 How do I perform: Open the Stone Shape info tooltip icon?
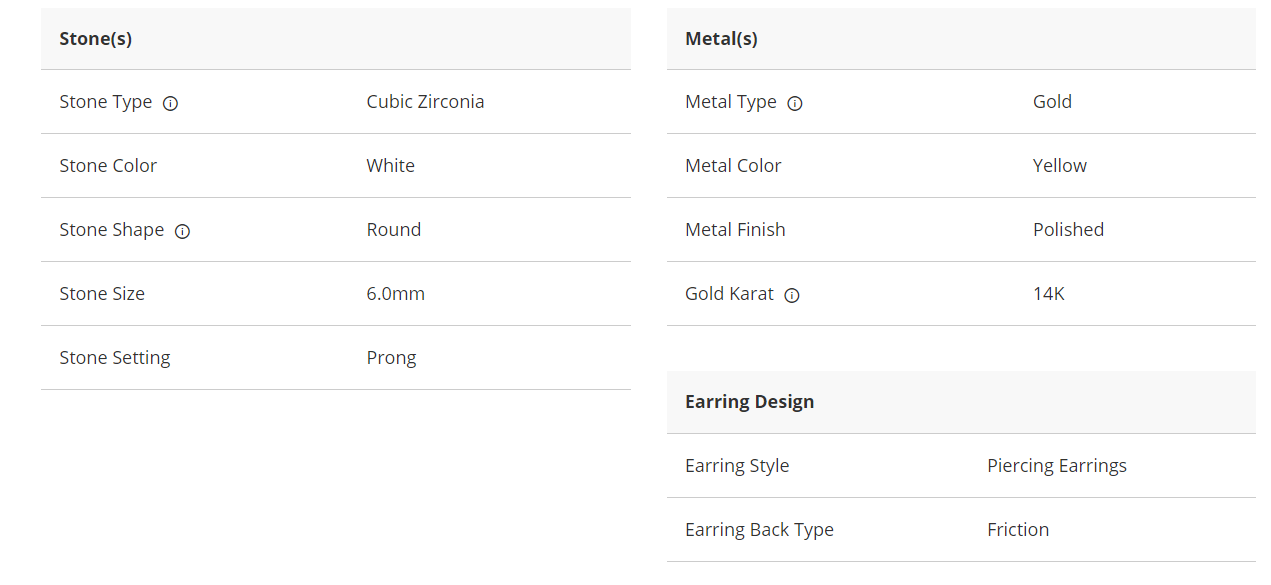[182, 231]
